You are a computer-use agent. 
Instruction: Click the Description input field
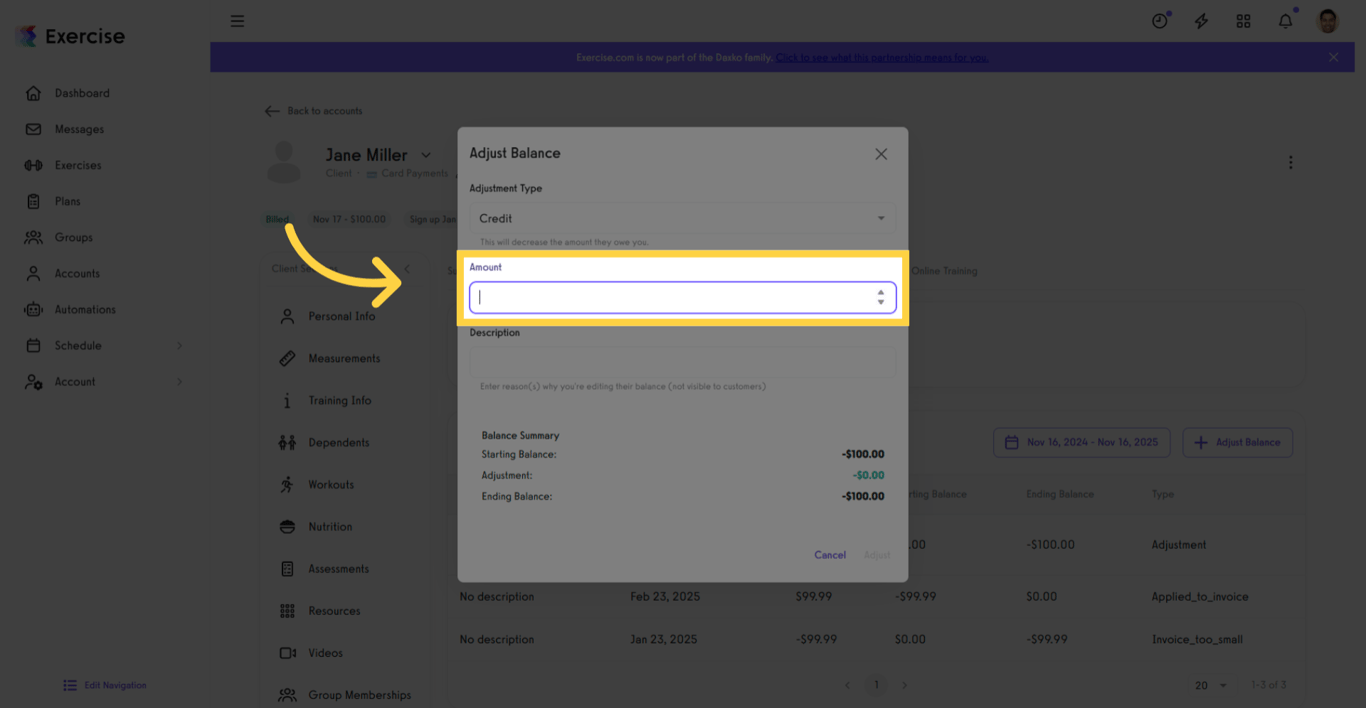pyautogui.click(x=683, y=362)
